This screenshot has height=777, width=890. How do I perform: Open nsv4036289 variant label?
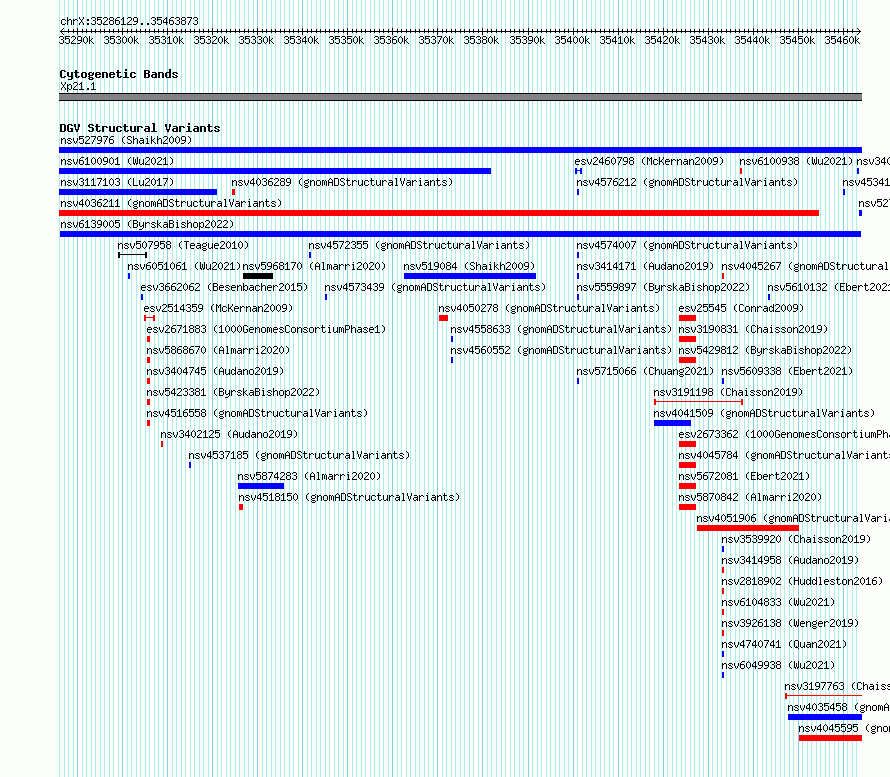(x=342, y=182)
